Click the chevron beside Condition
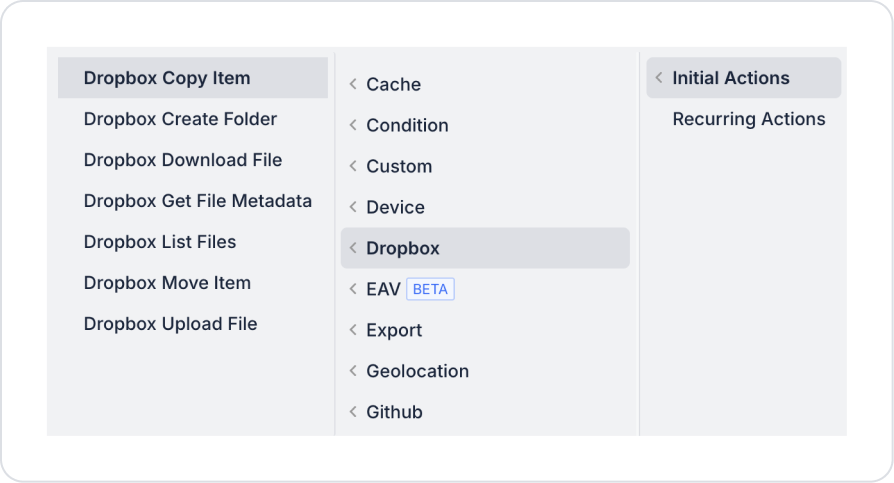 pyautogui.click(x=353, y=125)
